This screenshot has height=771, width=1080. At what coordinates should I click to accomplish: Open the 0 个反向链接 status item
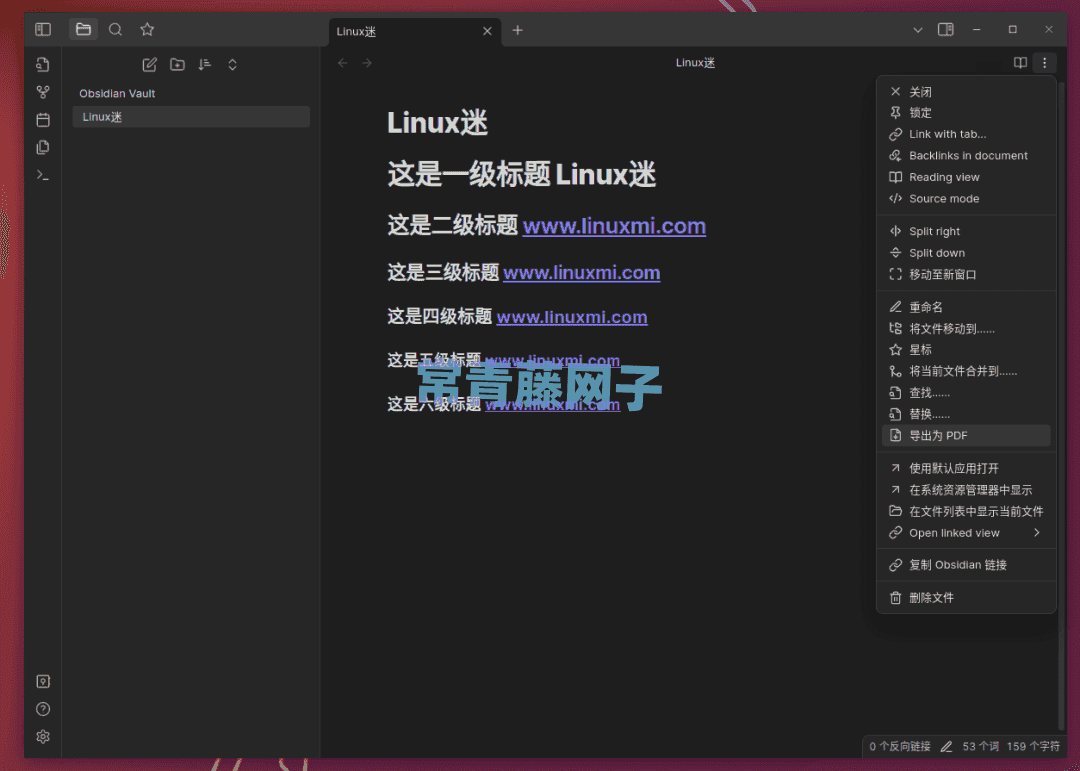(900, 747)
